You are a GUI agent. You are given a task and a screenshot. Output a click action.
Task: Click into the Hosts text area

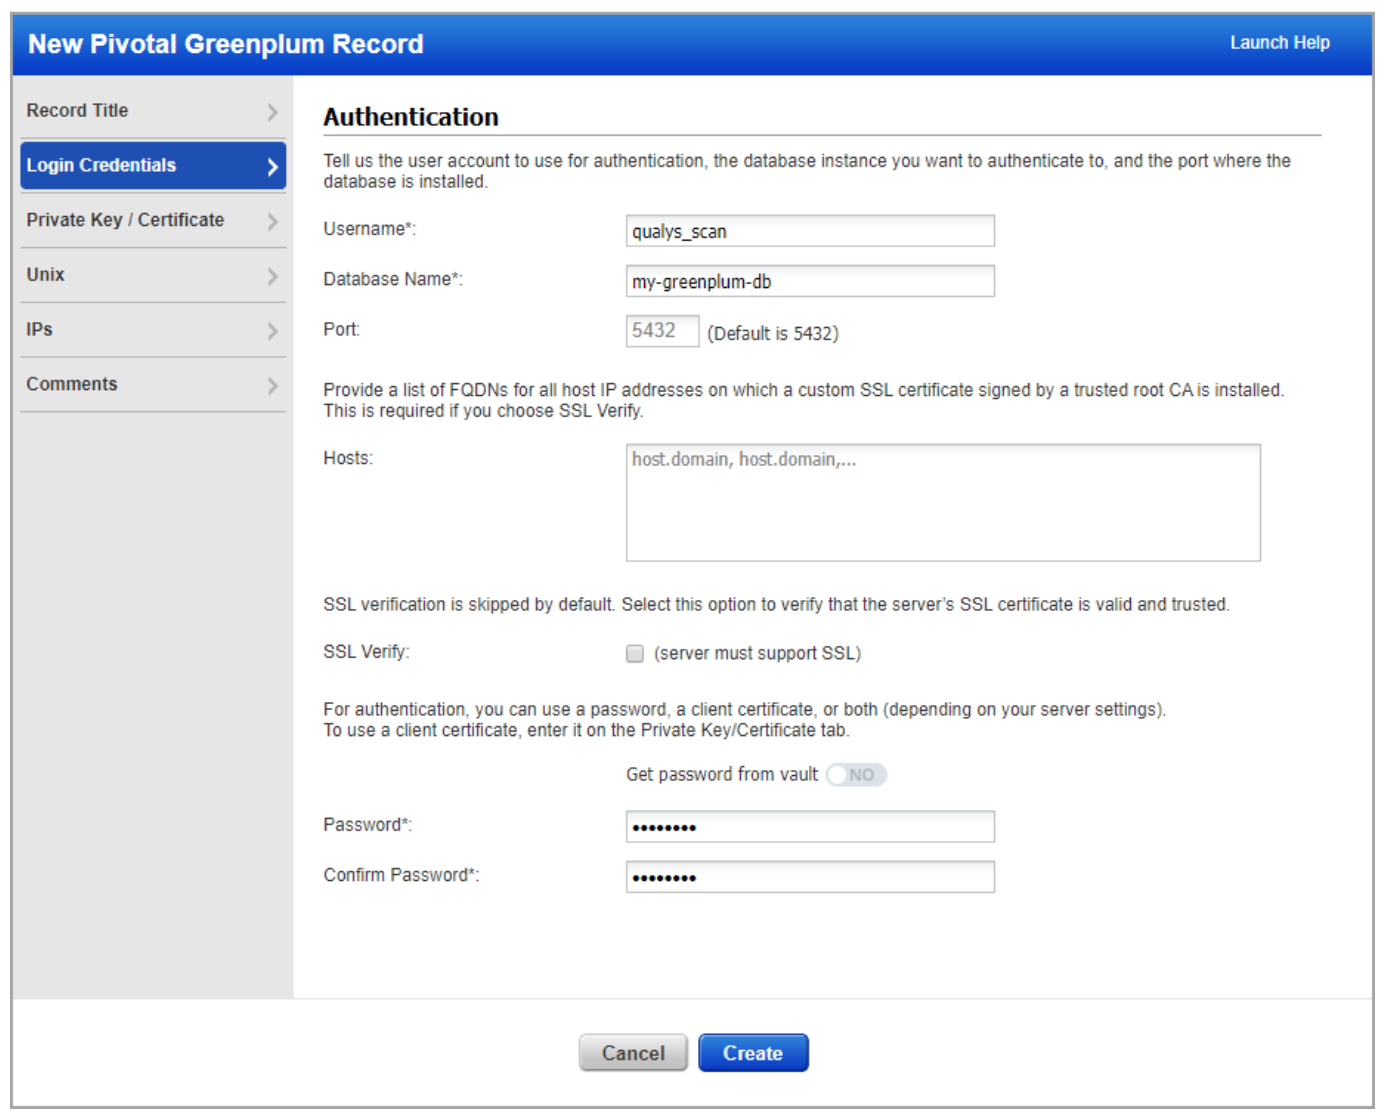tap(943, 503)
